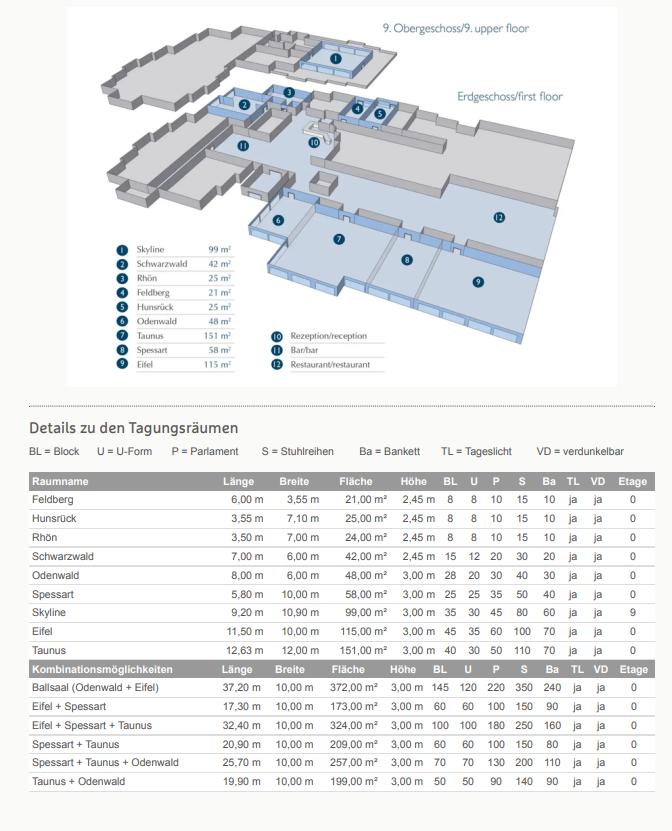Click the legend text 'Taunus 151 m²'

tap(183, 336)
